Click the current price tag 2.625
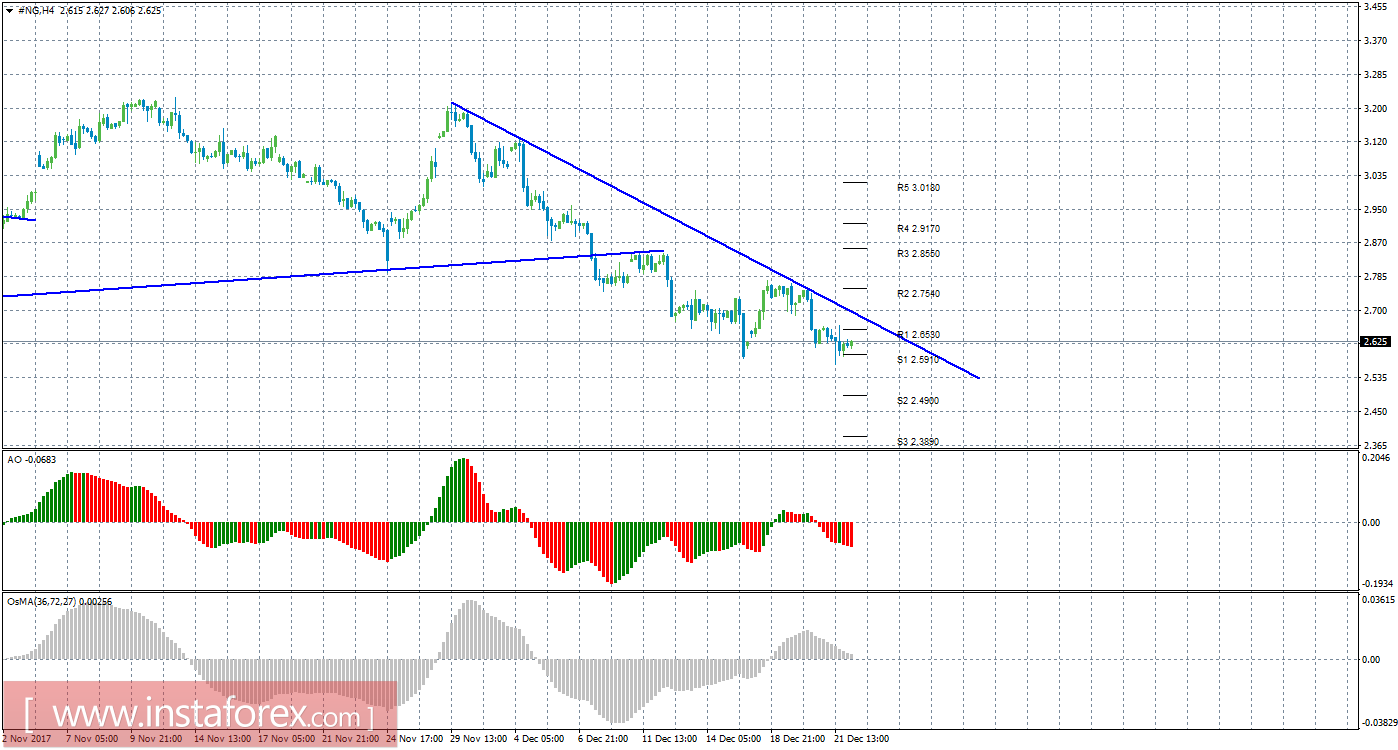Image resolution: width=1398 pixels, height=750 pixels. 1376,342
